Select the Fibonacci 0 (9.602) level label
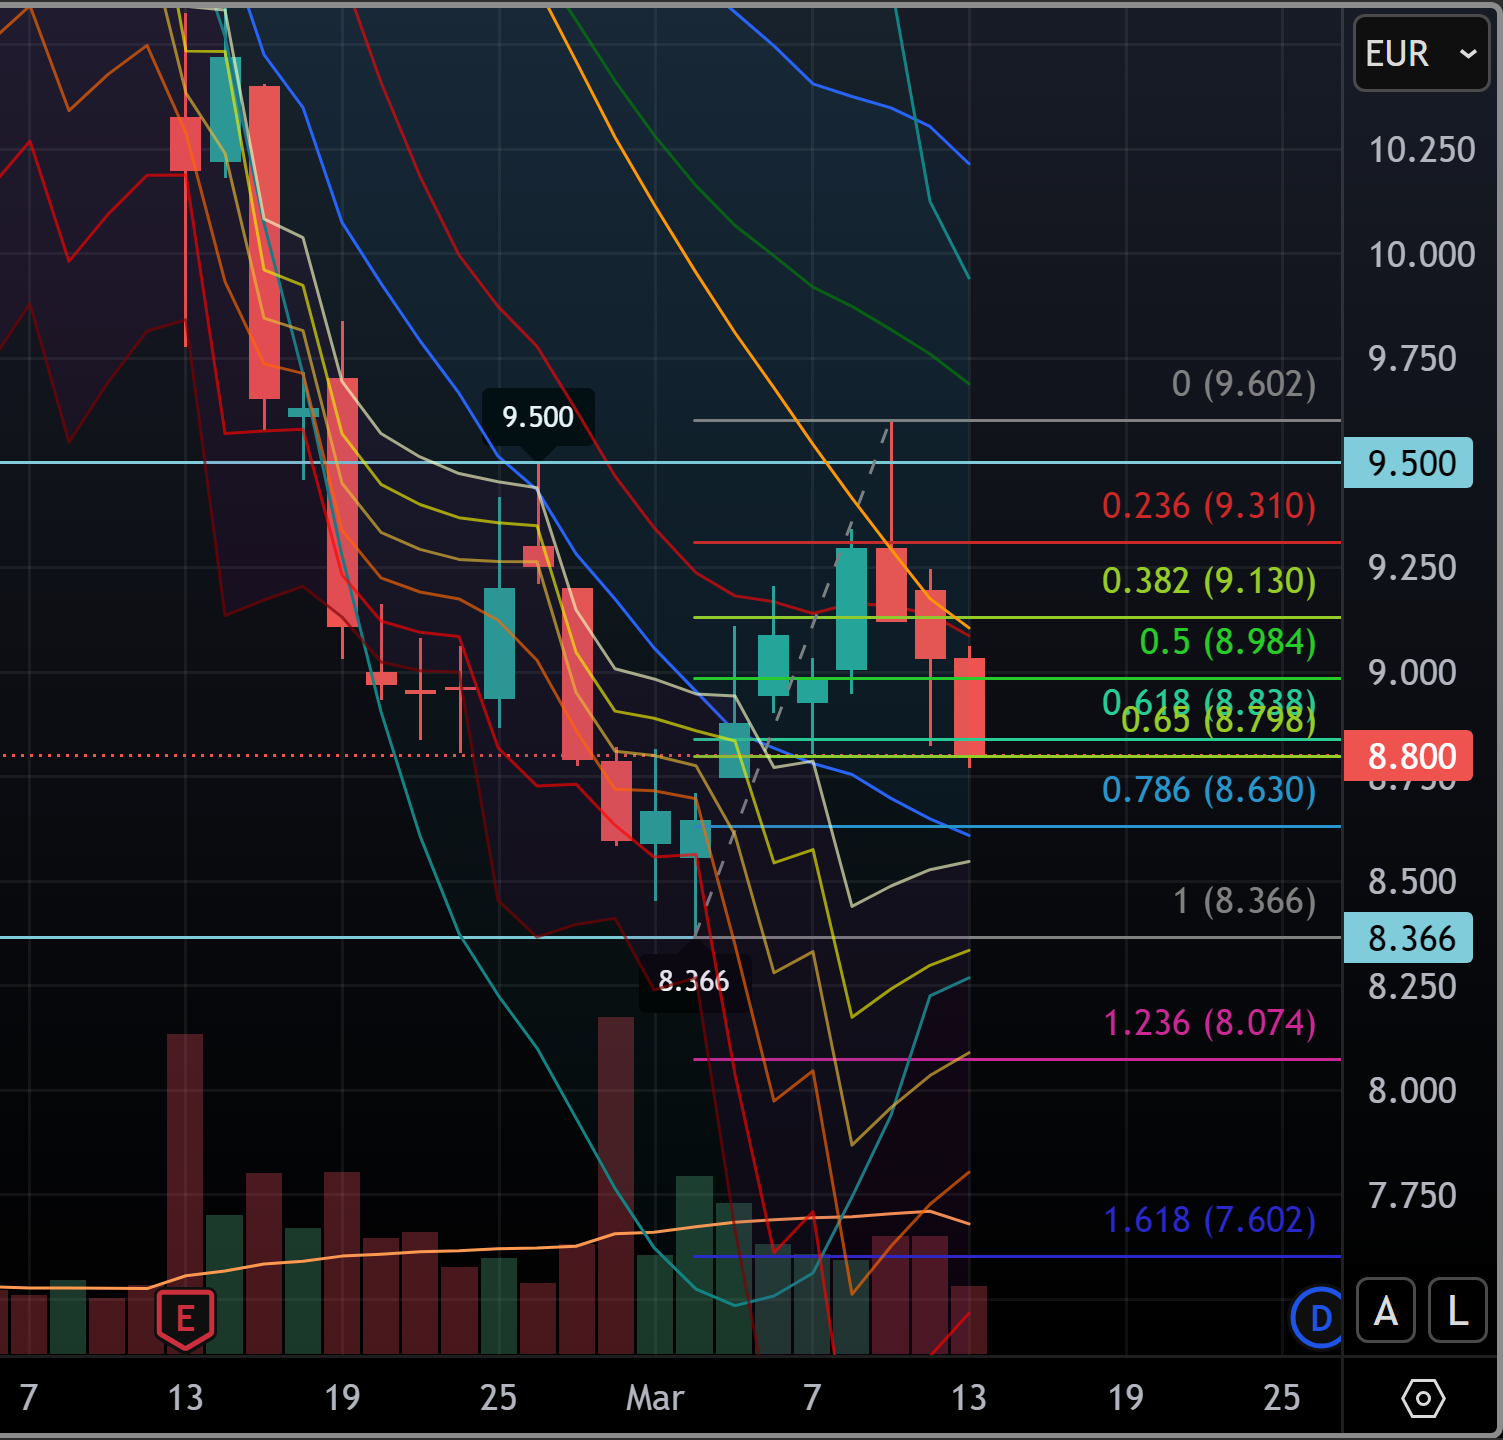 [x=1243, y=384]
